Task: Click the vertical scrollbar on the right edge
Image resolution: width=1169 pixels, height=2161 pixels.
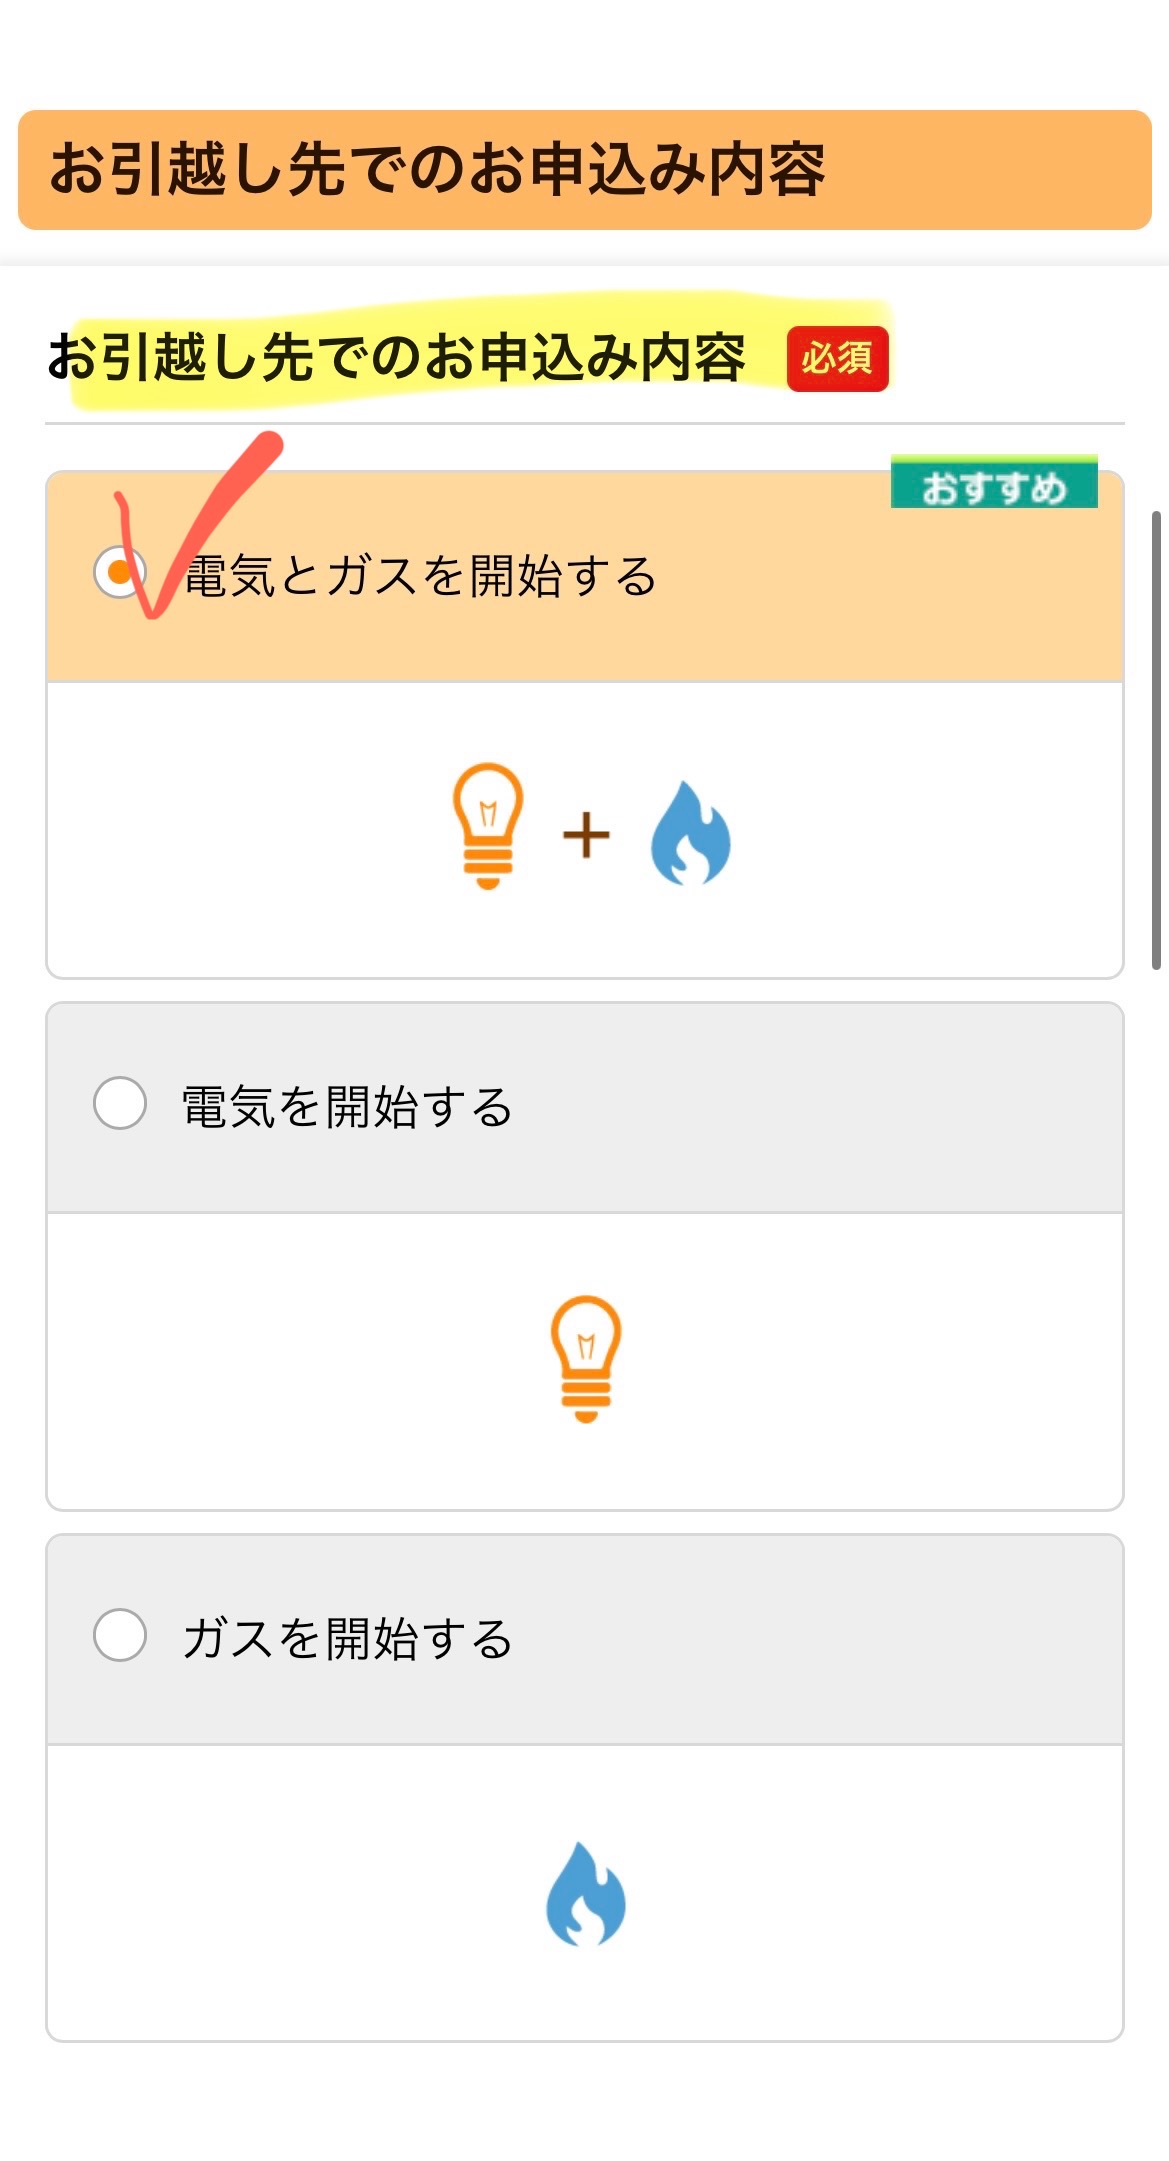Action: coord(1156,740)
